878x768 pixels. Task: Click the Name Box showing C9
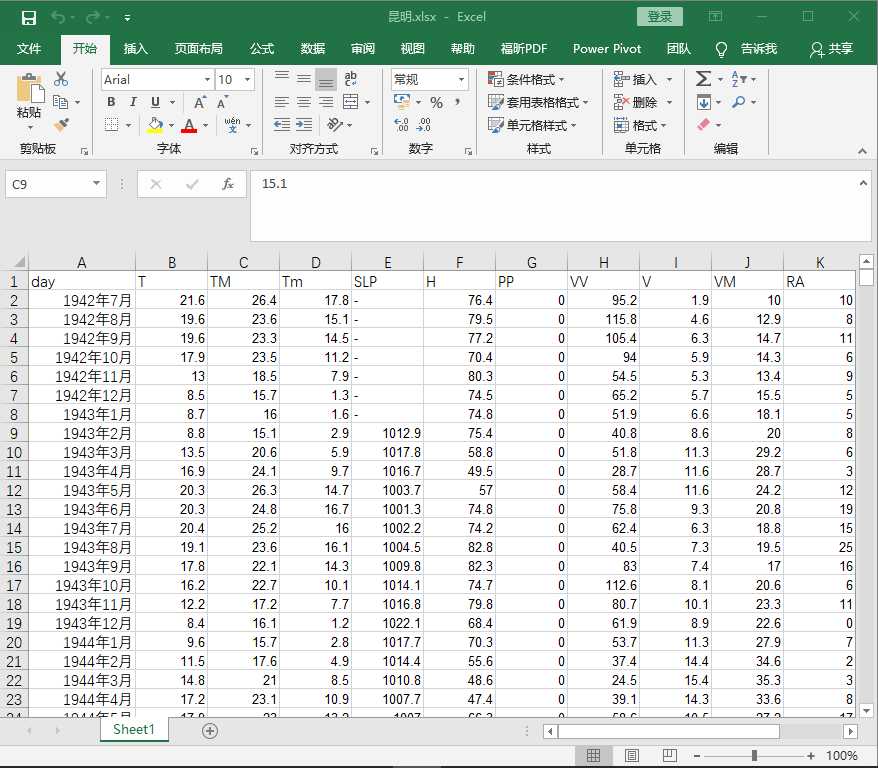tap(56, 184)
